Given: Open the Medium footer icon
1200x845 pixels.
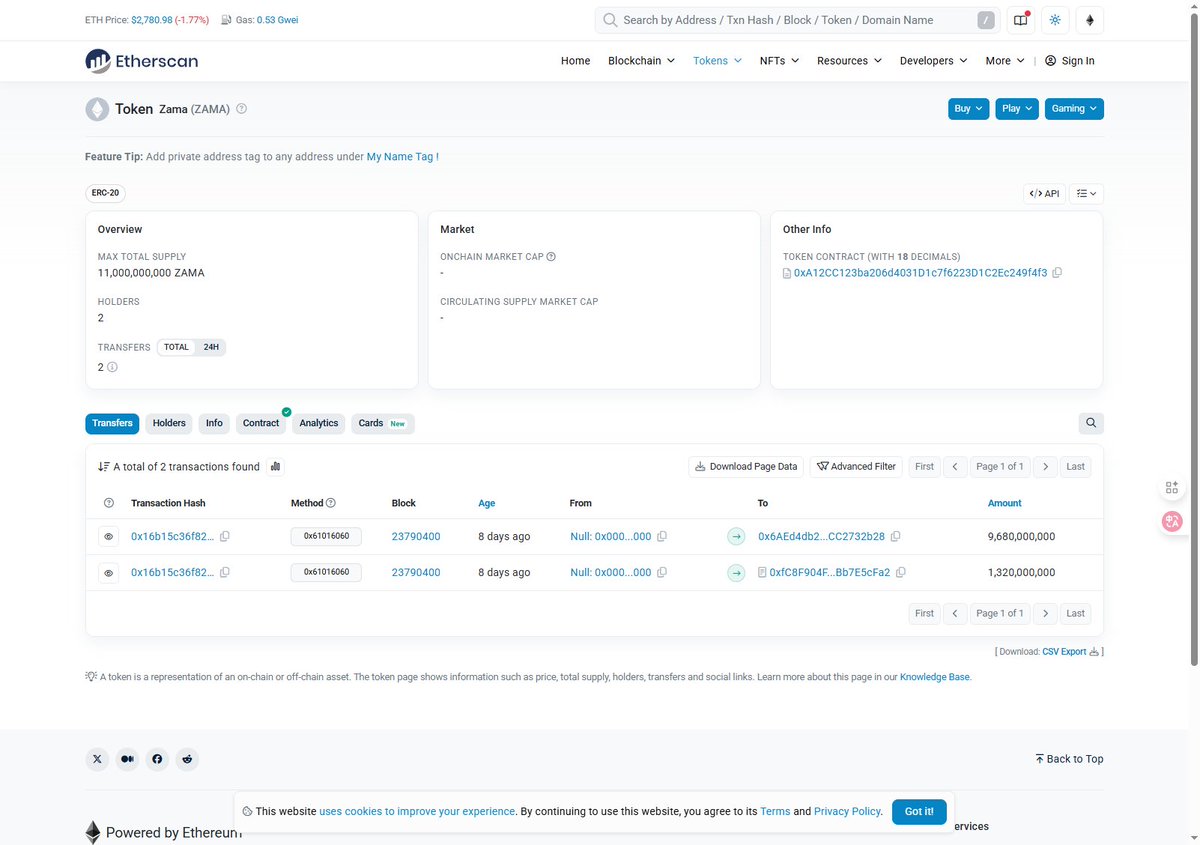Looking at the screenshot, I should (x=127, y=759).
